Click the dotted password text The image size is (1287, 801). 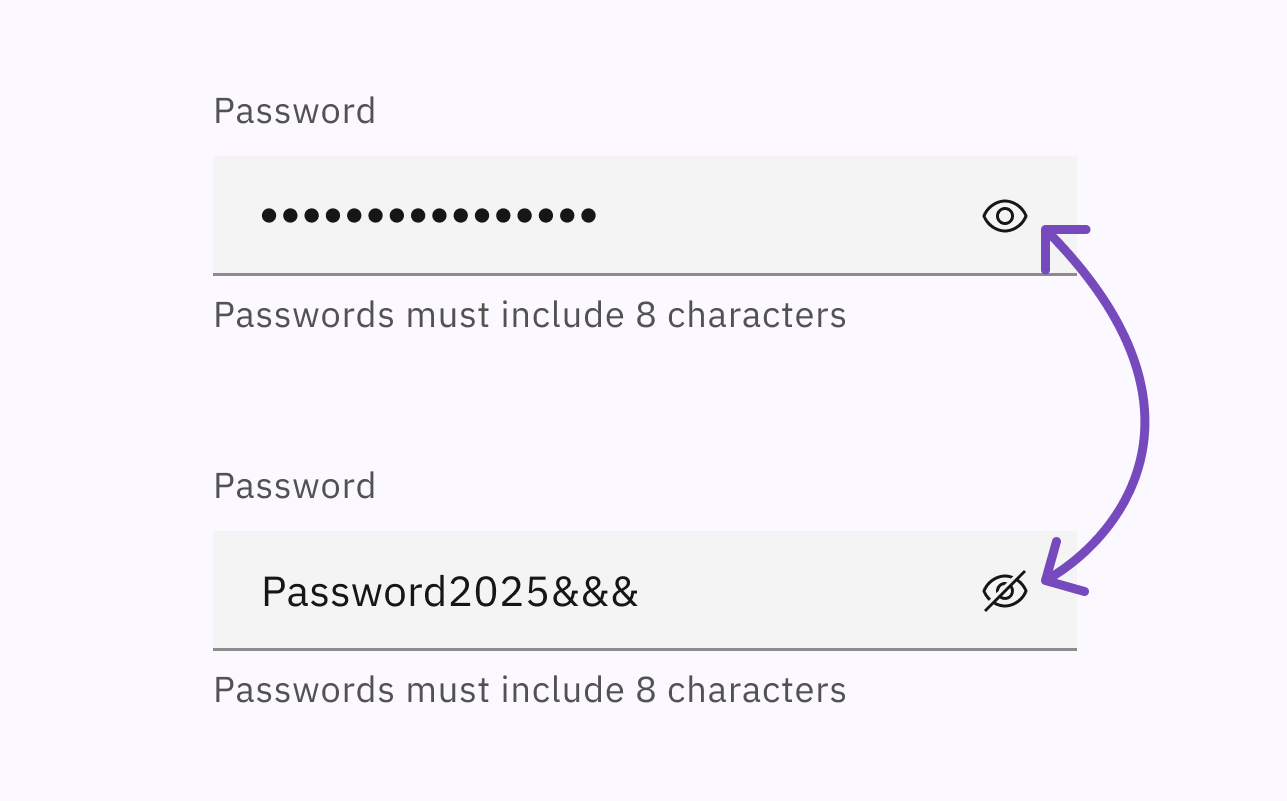pos(430,215)
